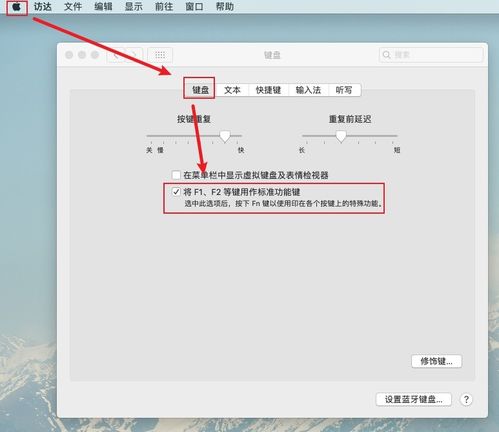Click the search magnifier icon
The image size is (499, 432).
pos(386,55)
